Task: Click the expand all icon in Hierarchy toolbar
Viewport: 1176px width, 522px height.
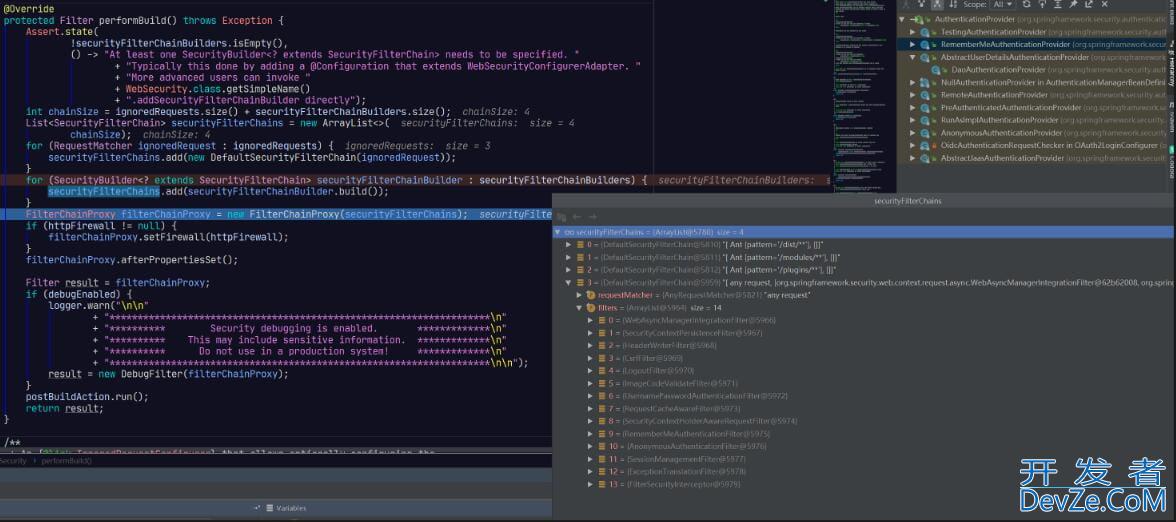Action: [1058, 4]
